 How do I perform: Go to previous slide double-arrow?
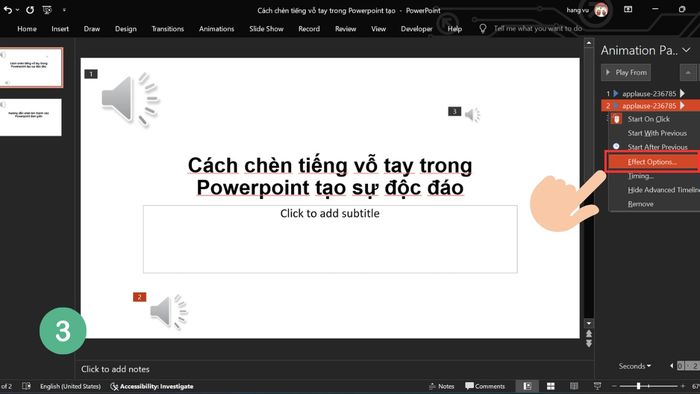[x=588, y=334]
